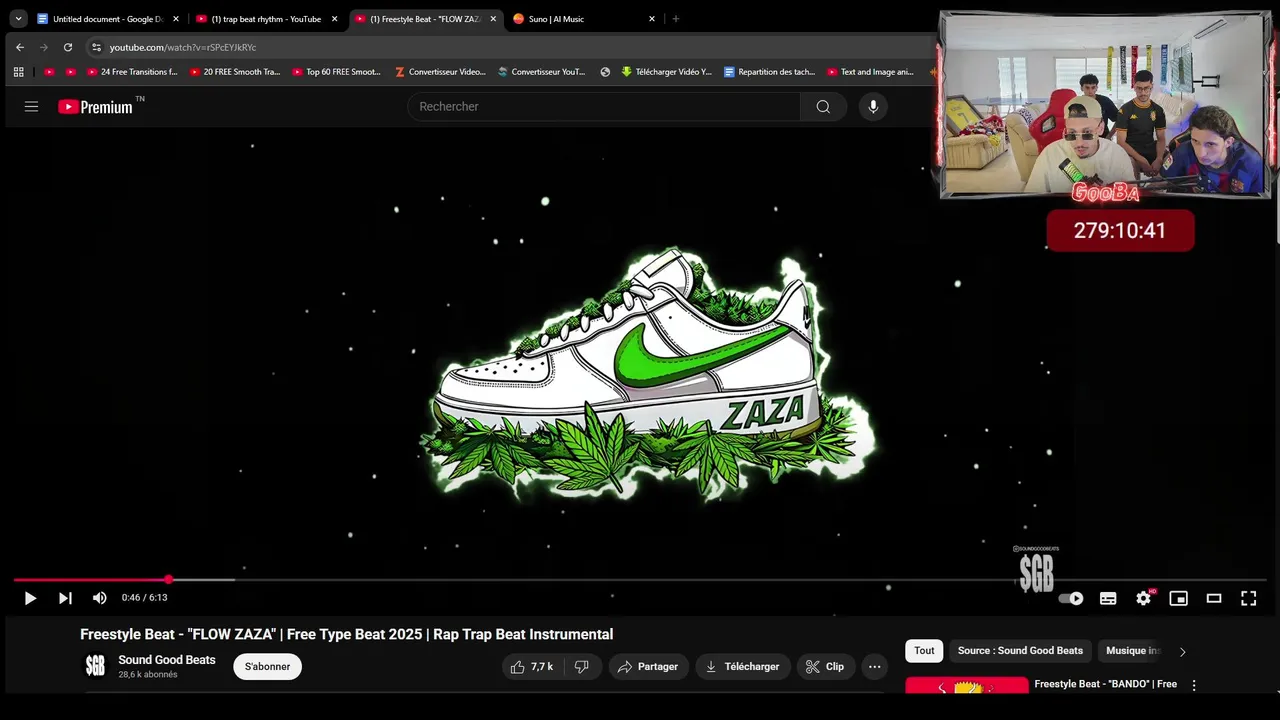Open the Freestyle Beat BANDO thumbnail
This screenshot has height=720, width=1280.
[966, 686]
